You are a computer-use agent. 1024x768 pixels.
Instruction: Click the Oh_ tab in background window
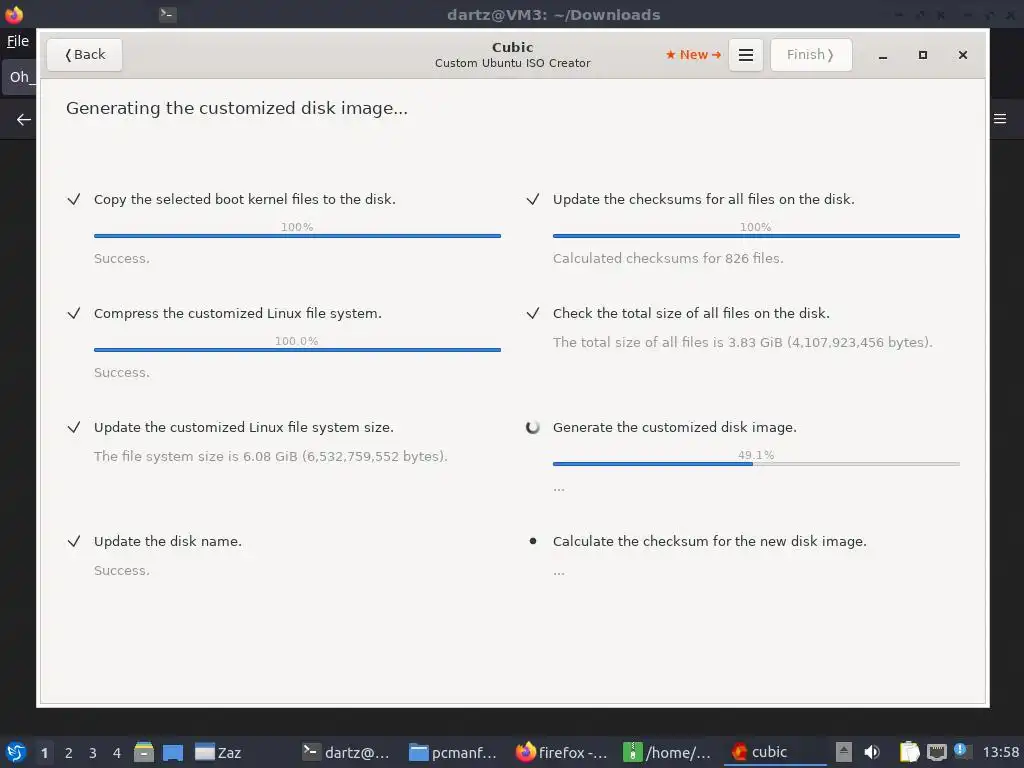tap(20, 77)
